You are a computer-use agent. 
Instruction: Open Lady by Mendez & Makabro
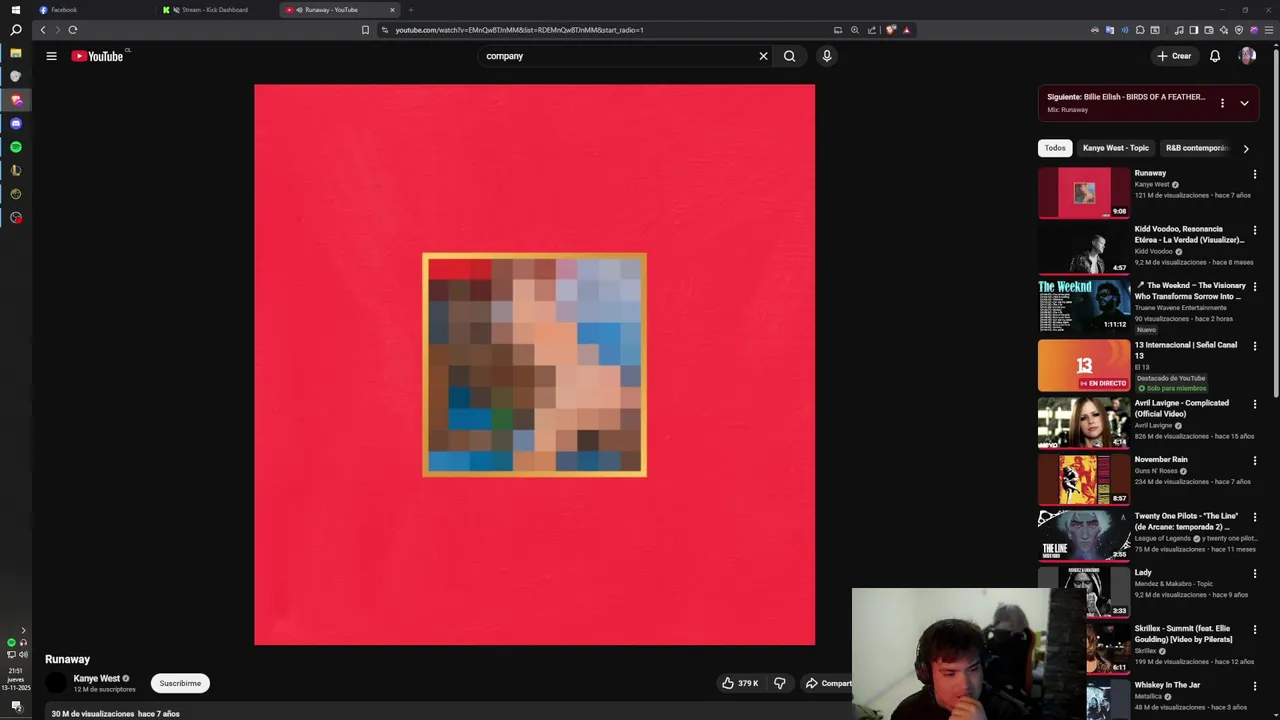click(1143, 573)
